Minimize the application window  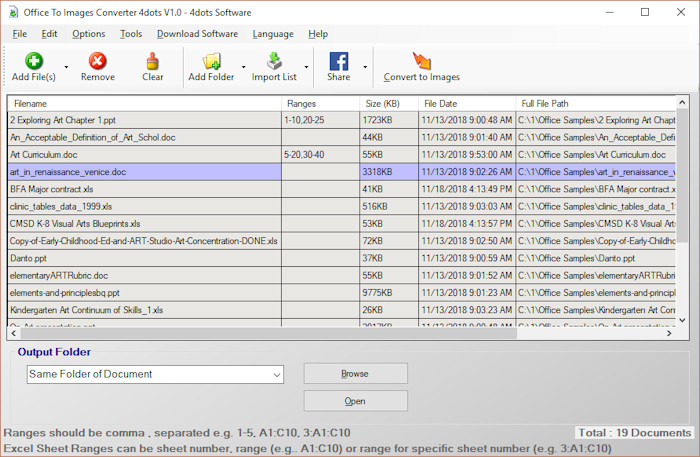(610, 12)
